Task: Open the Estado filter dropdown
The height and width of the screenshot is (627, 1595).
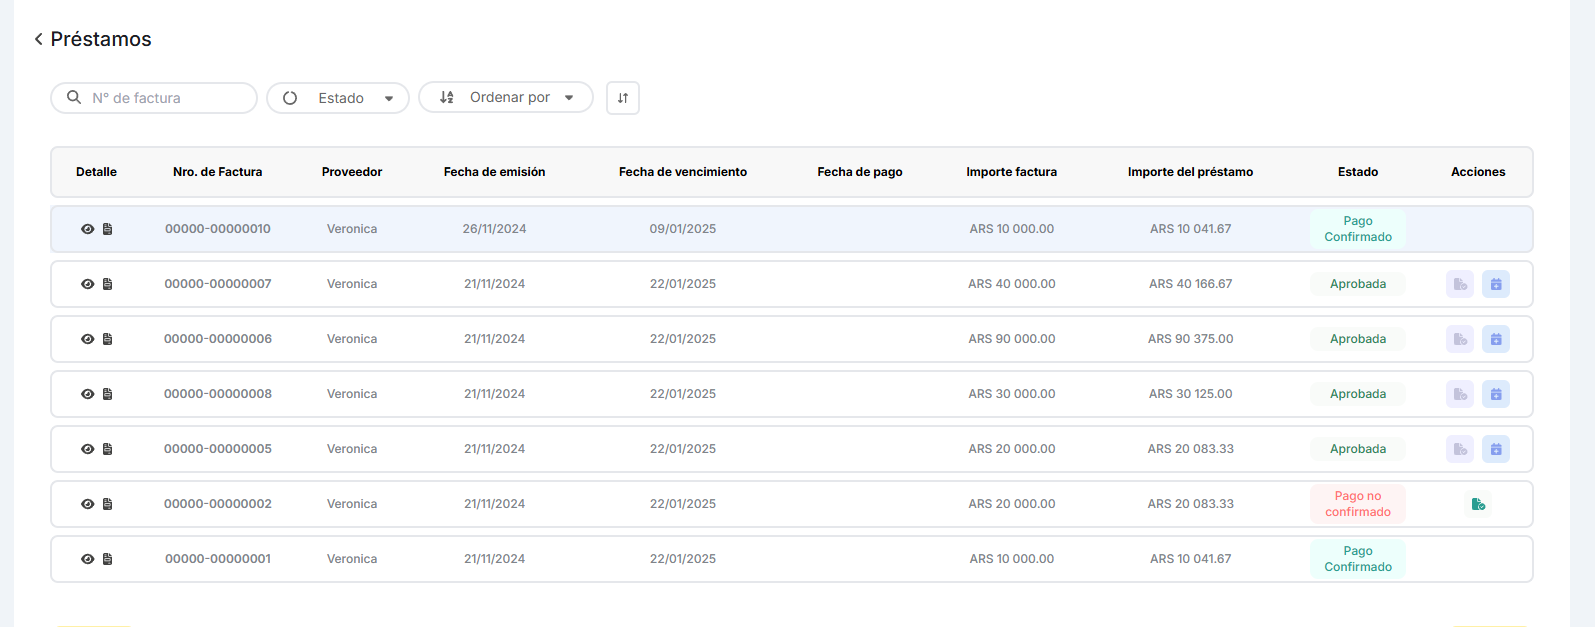Action: (x=338, y=98)
